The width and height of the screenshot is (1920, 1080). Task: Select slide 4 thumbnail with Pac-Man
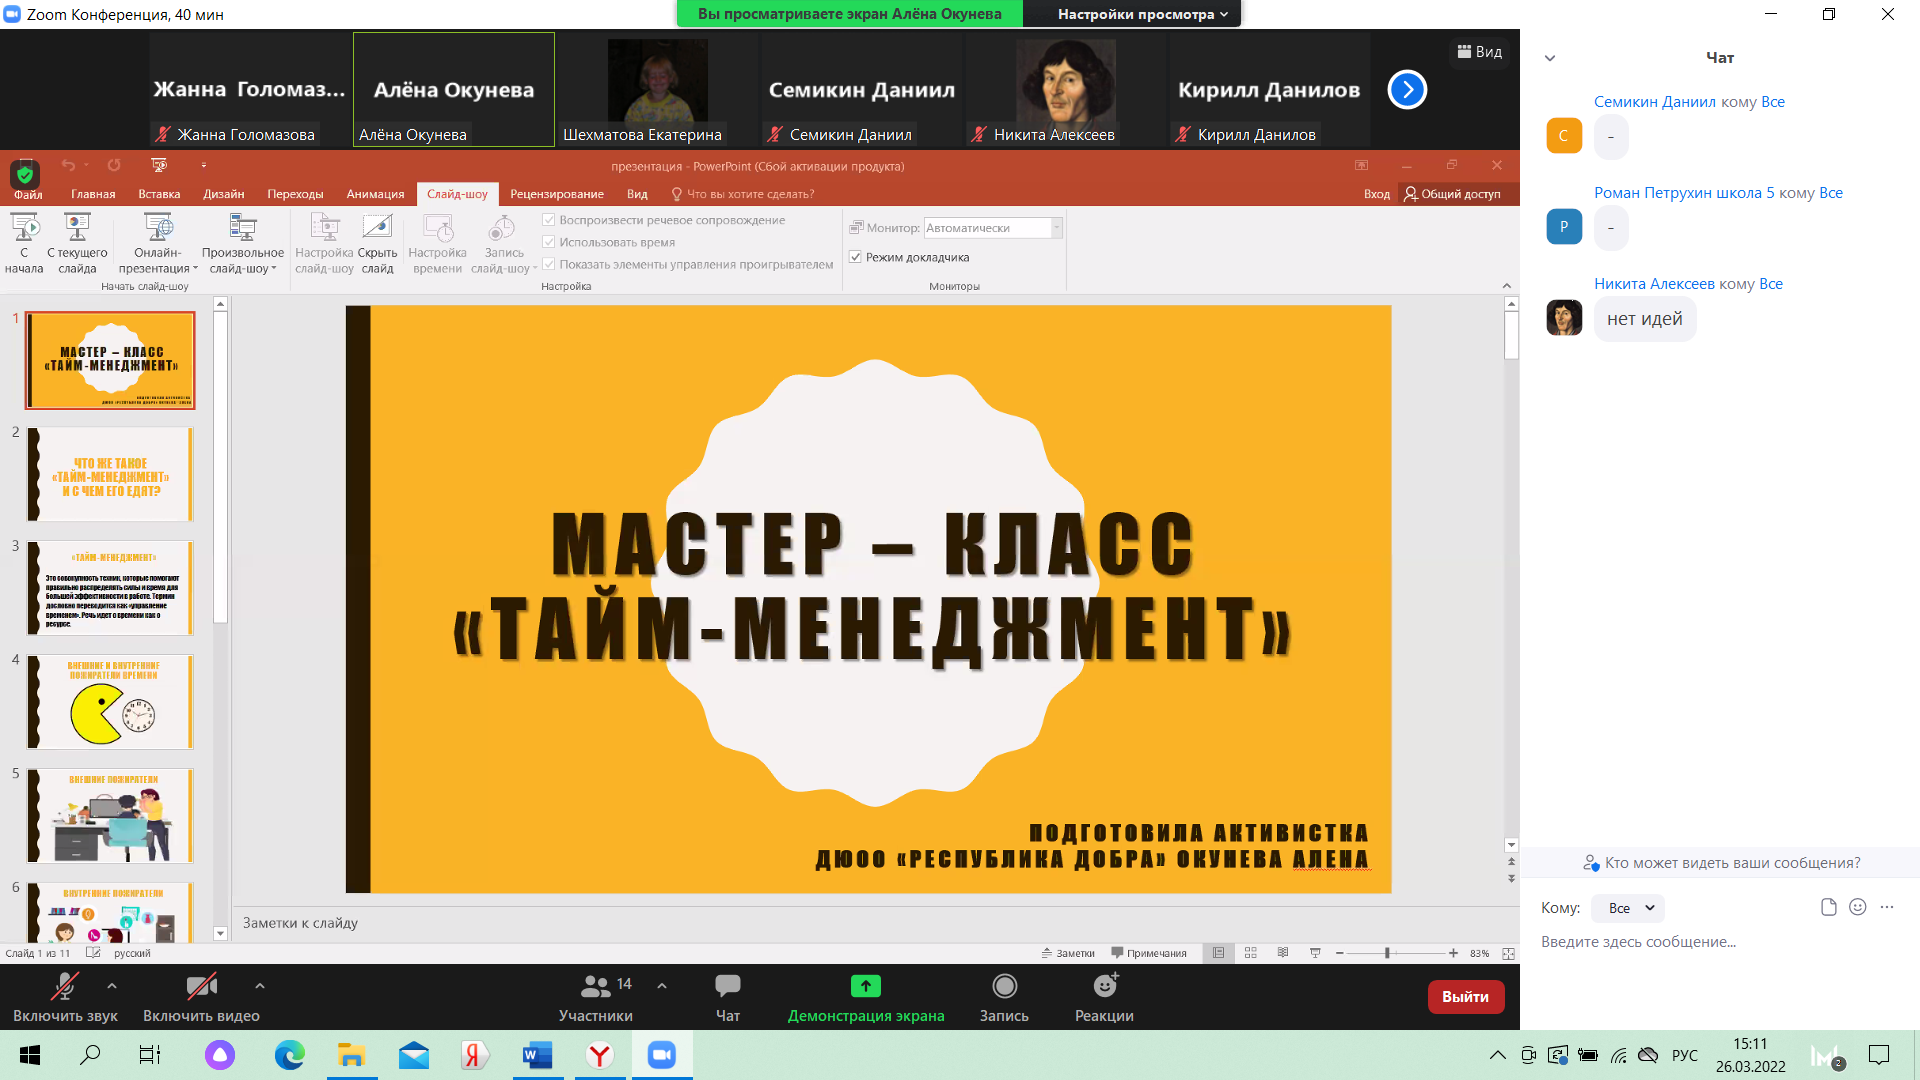coord(111,702)
